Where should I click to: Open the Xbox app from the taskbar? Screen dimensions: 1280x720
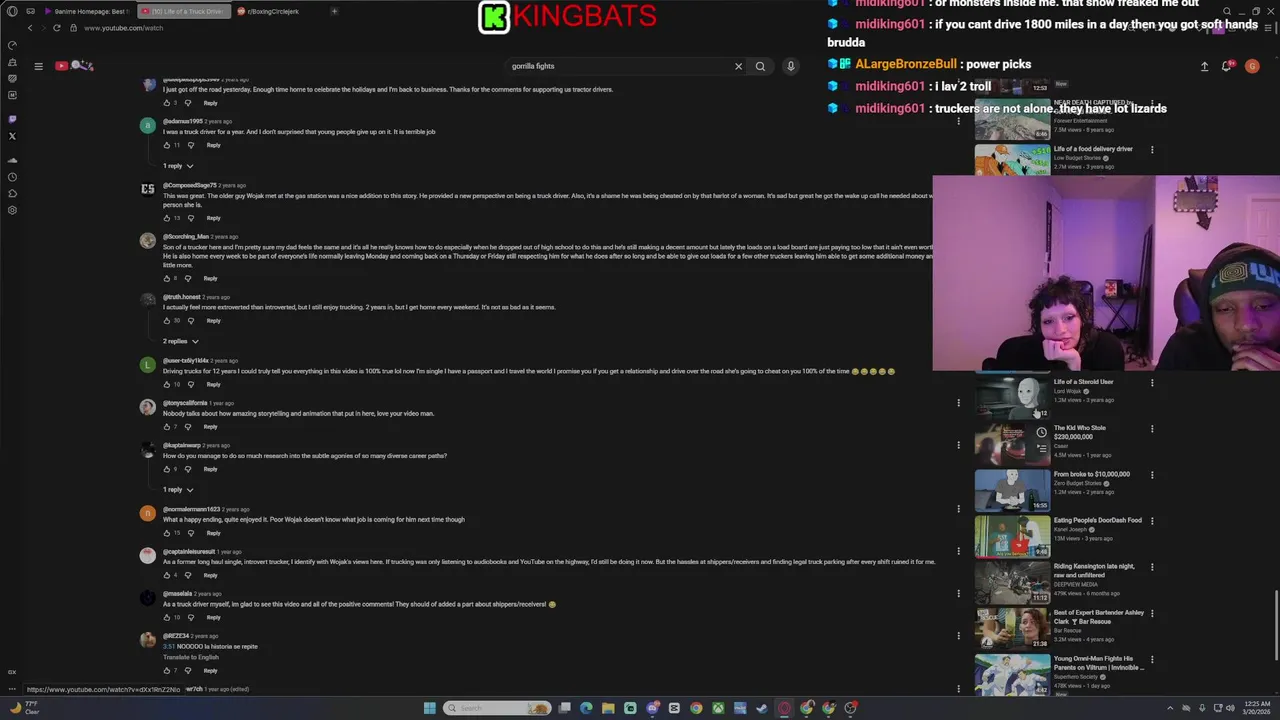click(x=718, y=708)
